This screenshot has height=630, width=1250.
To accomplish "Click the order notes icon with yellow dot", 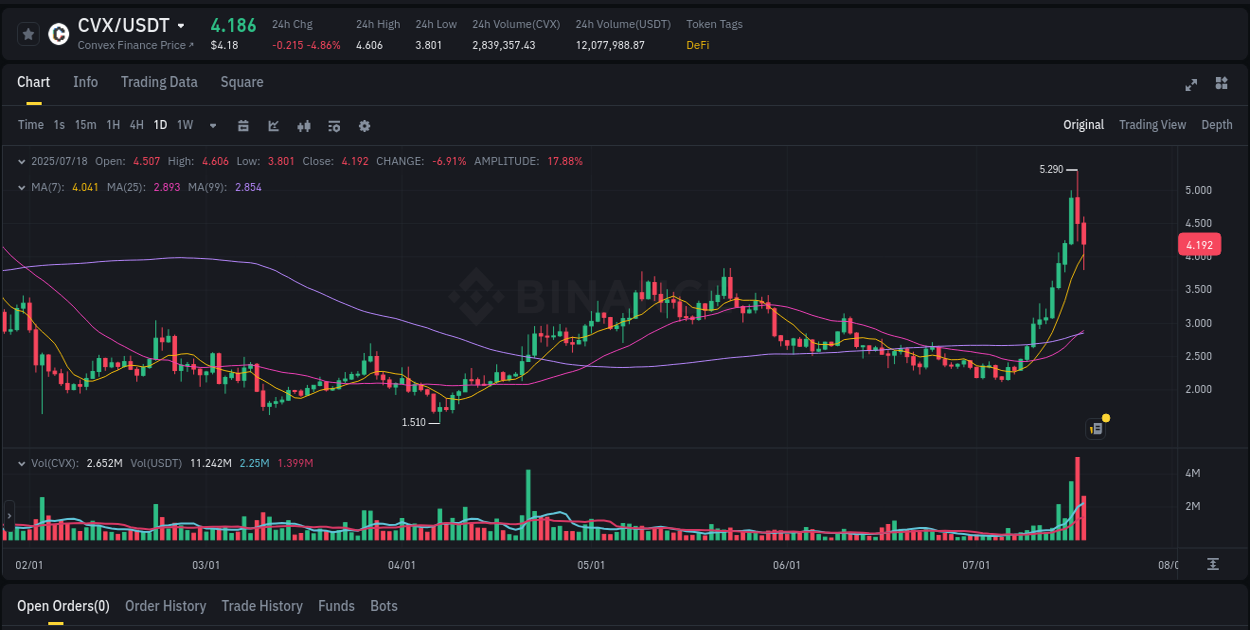I will point(1095,428).
